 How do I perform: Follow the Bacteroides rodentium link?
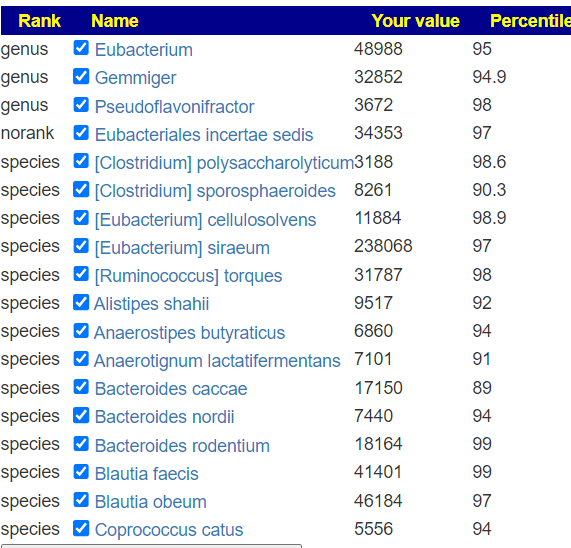(x=182, y=446)
